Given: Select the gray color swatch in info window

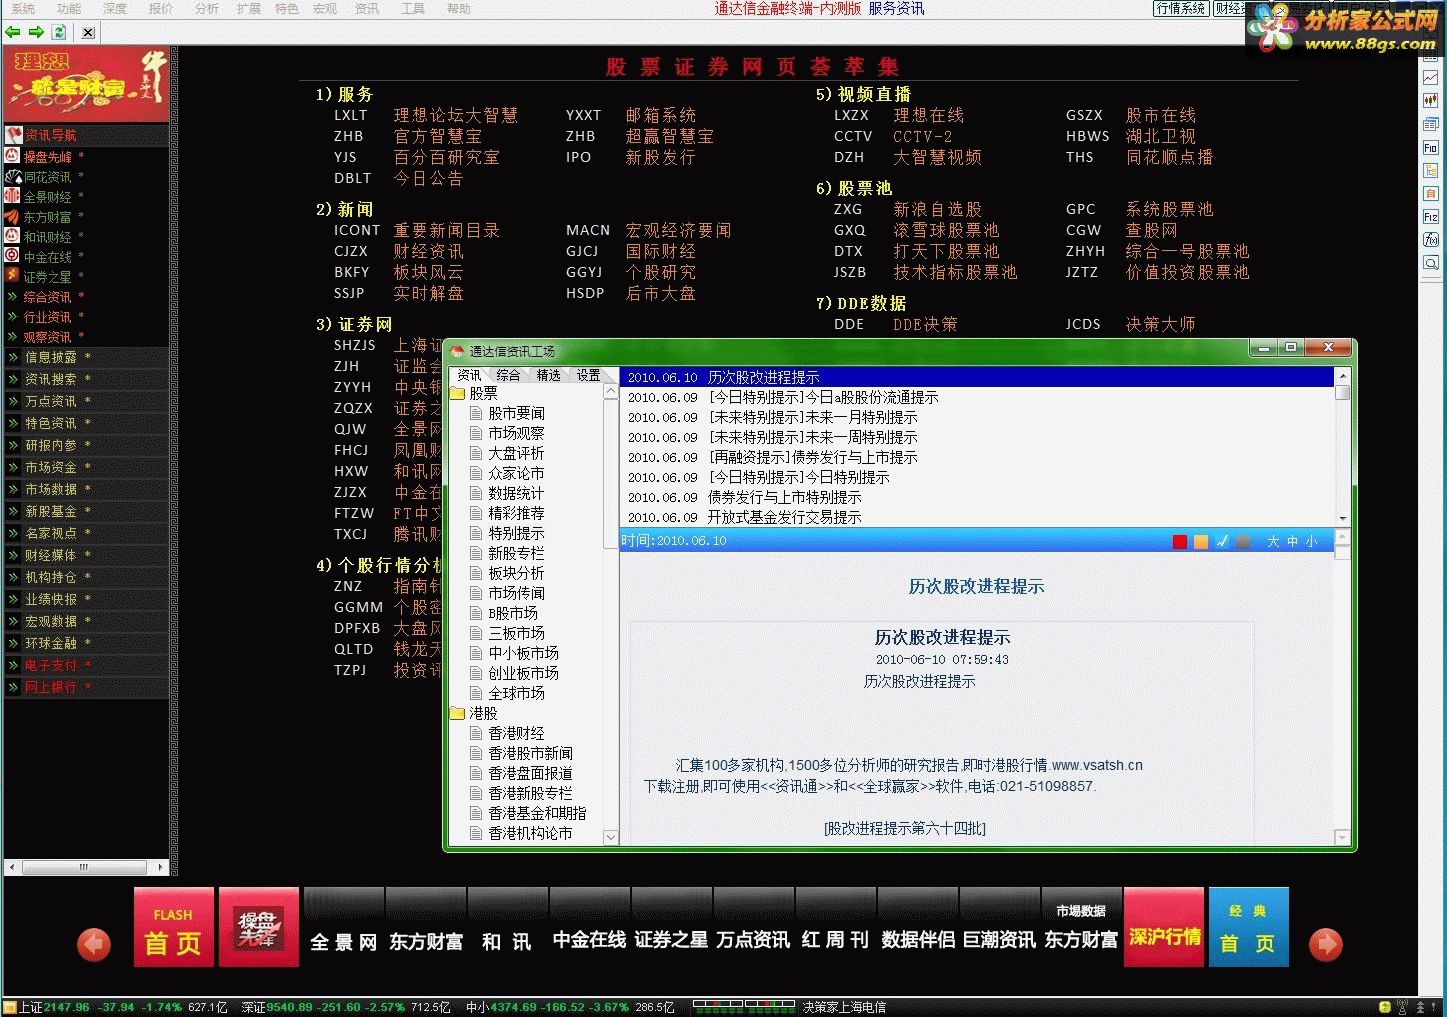Looking at the screenshot, I should (1243, 542).
